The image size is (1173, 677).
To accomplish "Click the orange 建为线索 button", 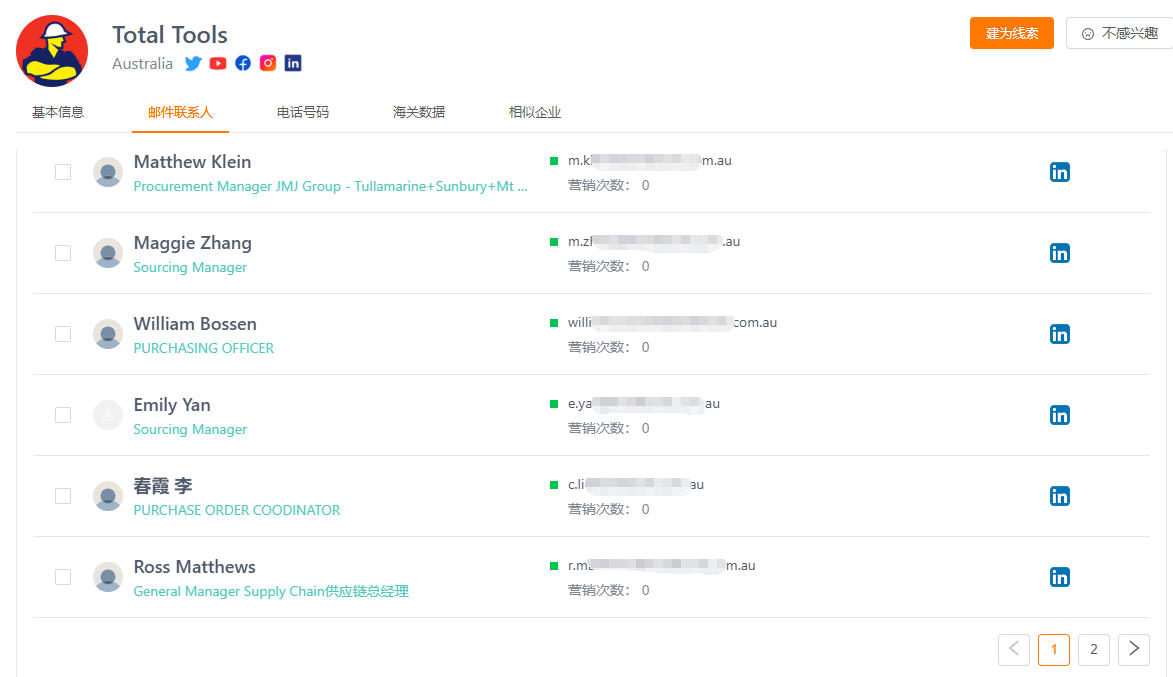I will pyautogui.click(x=1011, y=33).
